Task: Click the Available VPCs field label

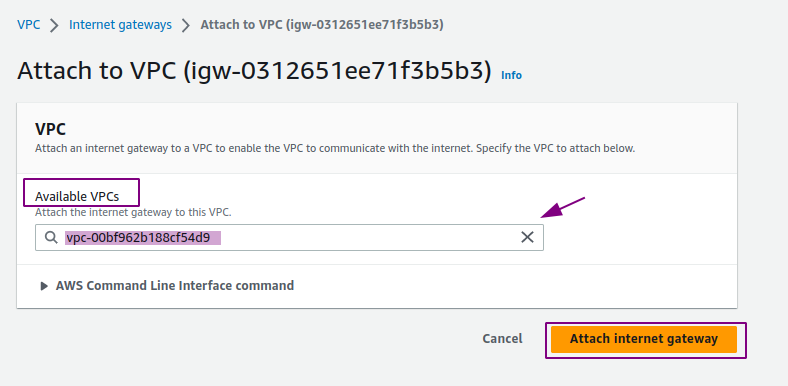Action: tap(77, 197)
